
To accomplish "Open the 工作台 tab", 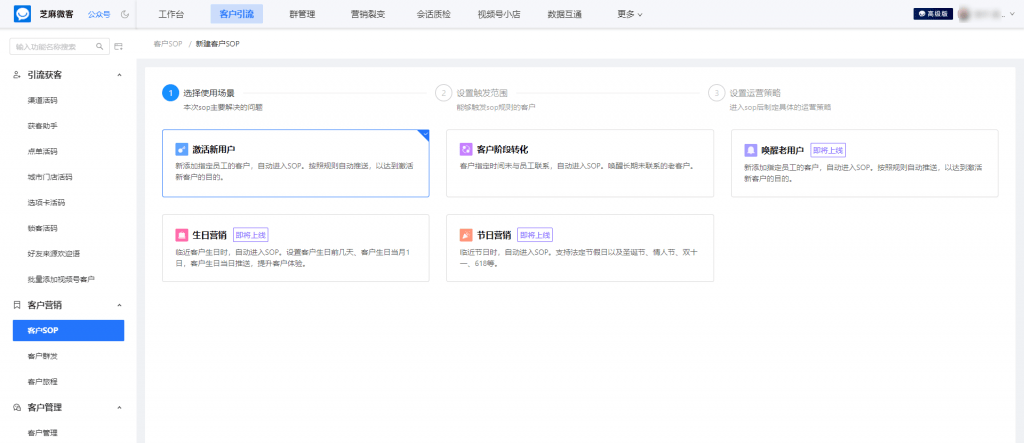I will (x=172, y=14).
